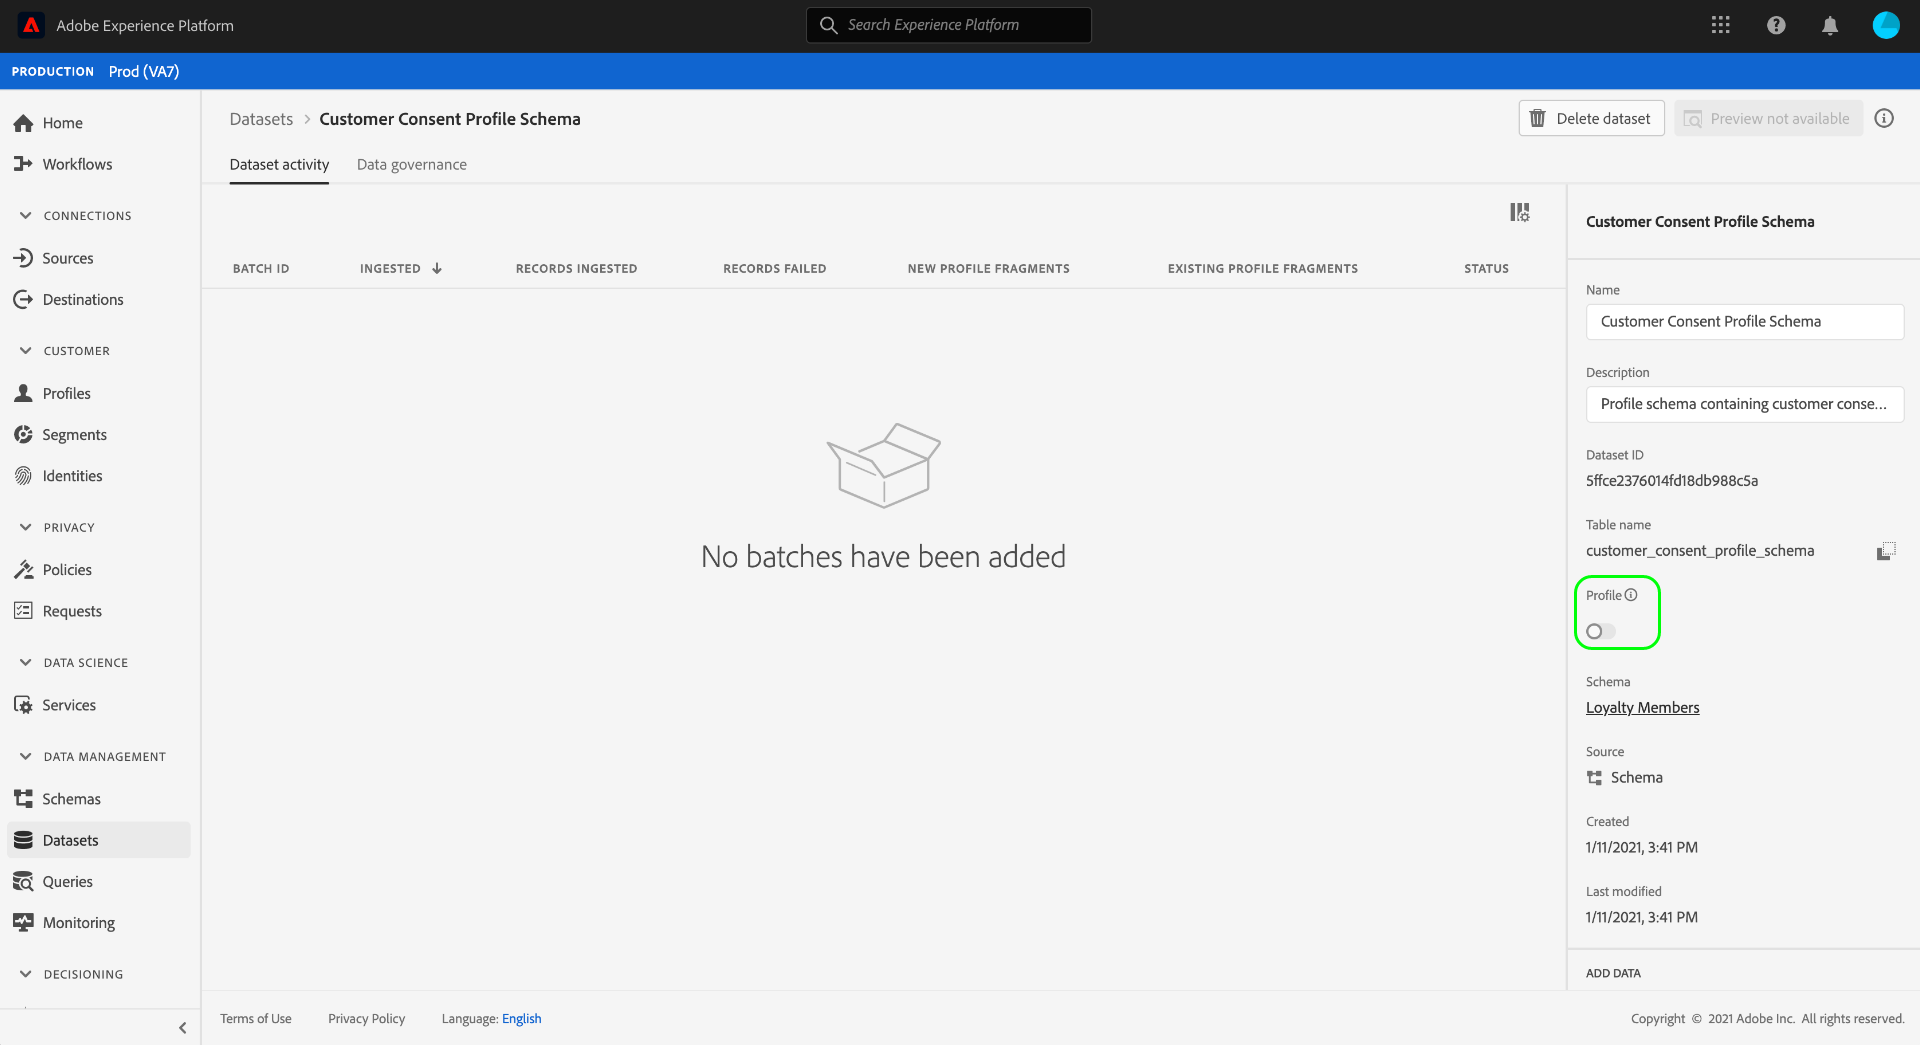This screenshot has height=1045, width=1920.
Task: Click the Search Experience Platform field
Action: 949,25
